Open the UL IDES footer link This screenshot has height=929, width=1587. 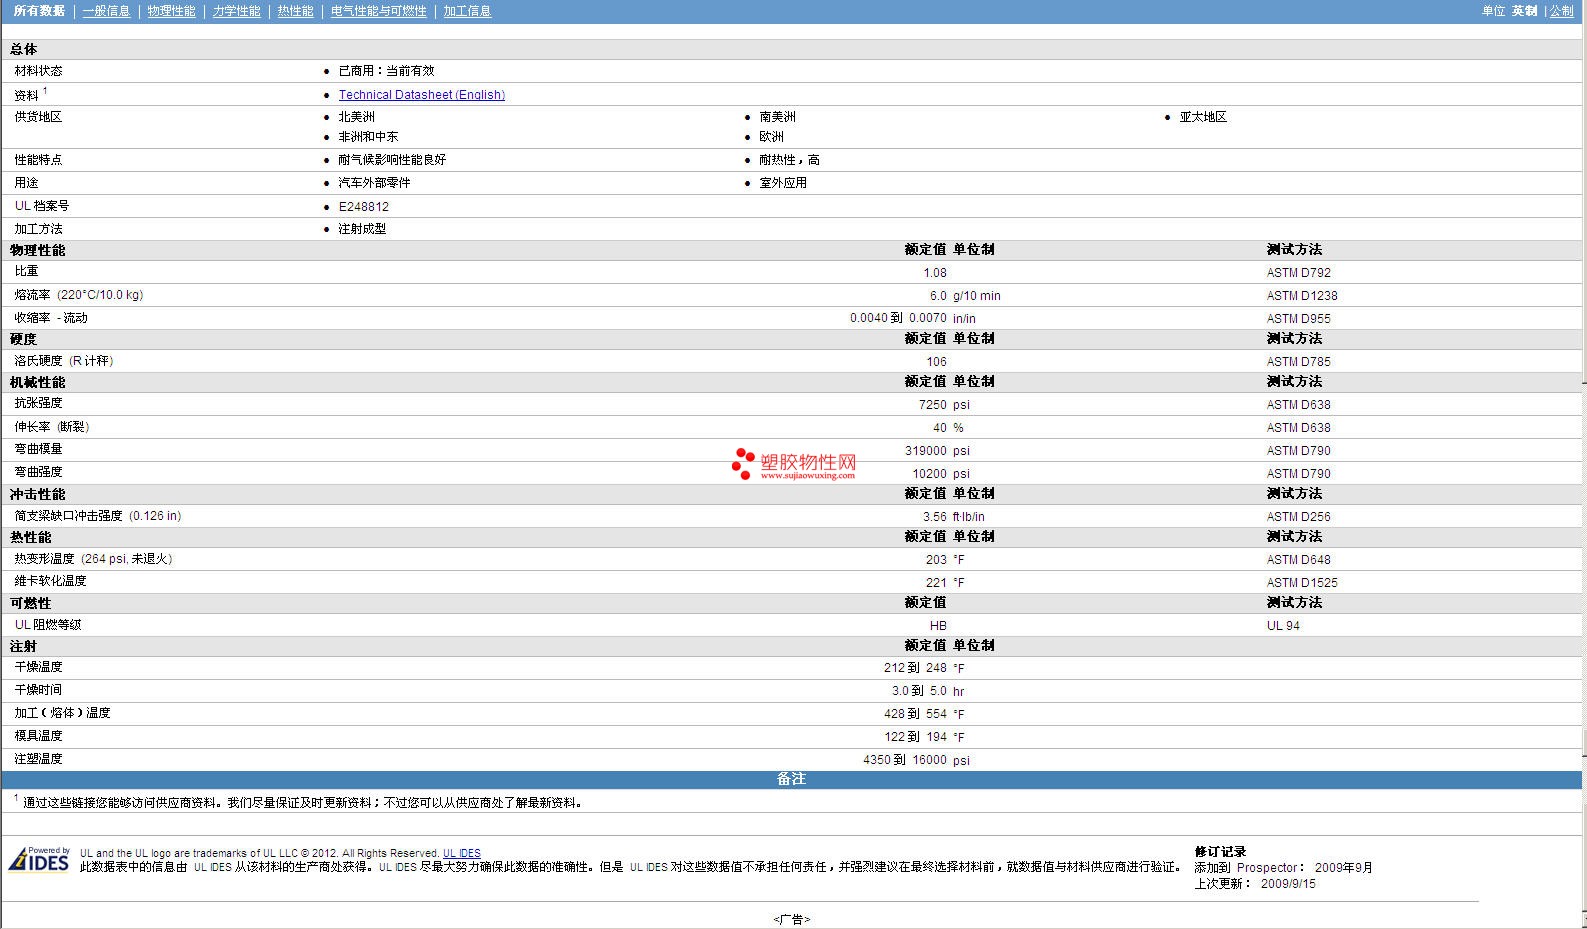pos(461,853)
